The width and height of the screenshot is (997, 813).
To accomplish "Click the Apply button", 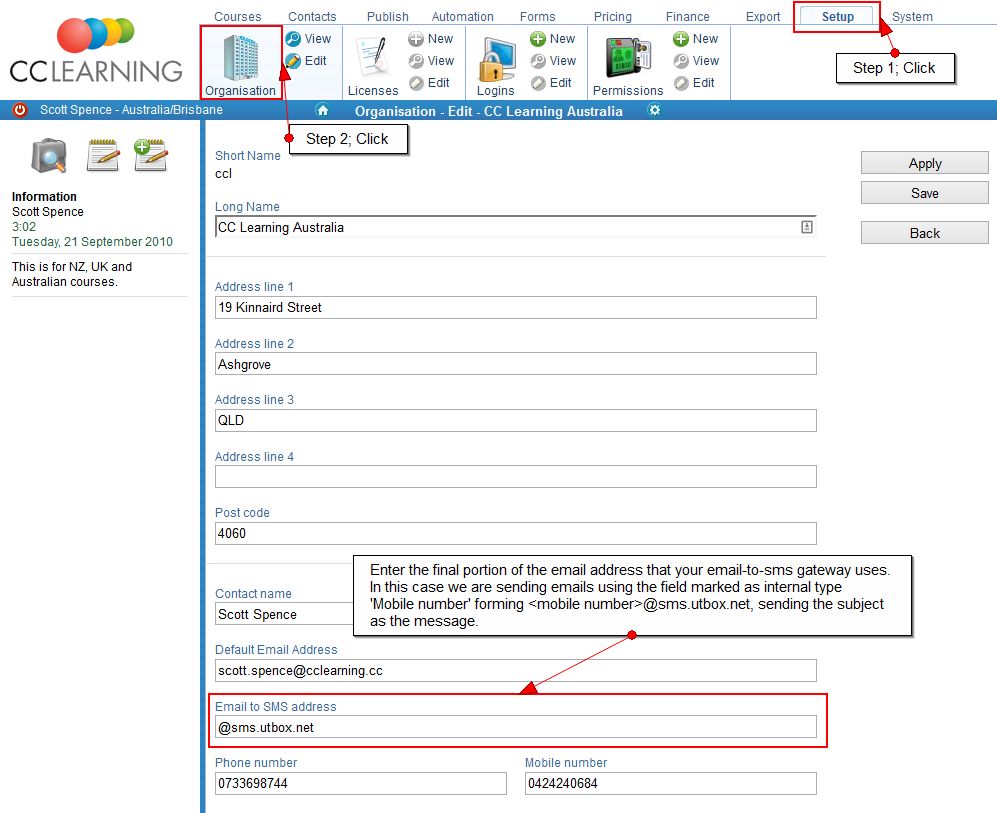I will (925, 163).
